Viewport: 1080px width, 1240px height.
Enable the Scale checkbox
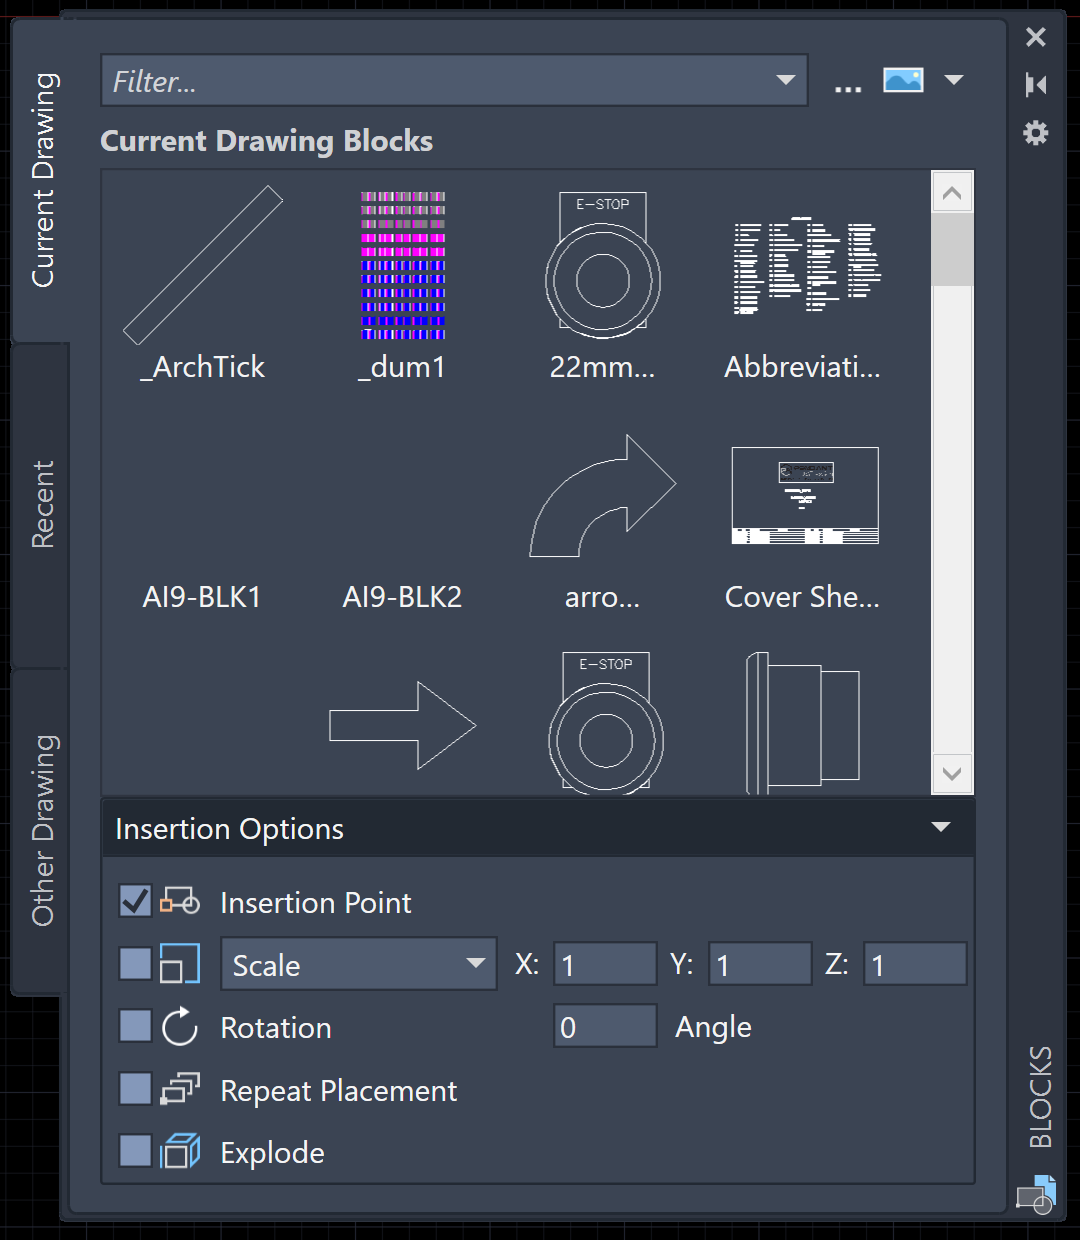[x=134, y=963]
